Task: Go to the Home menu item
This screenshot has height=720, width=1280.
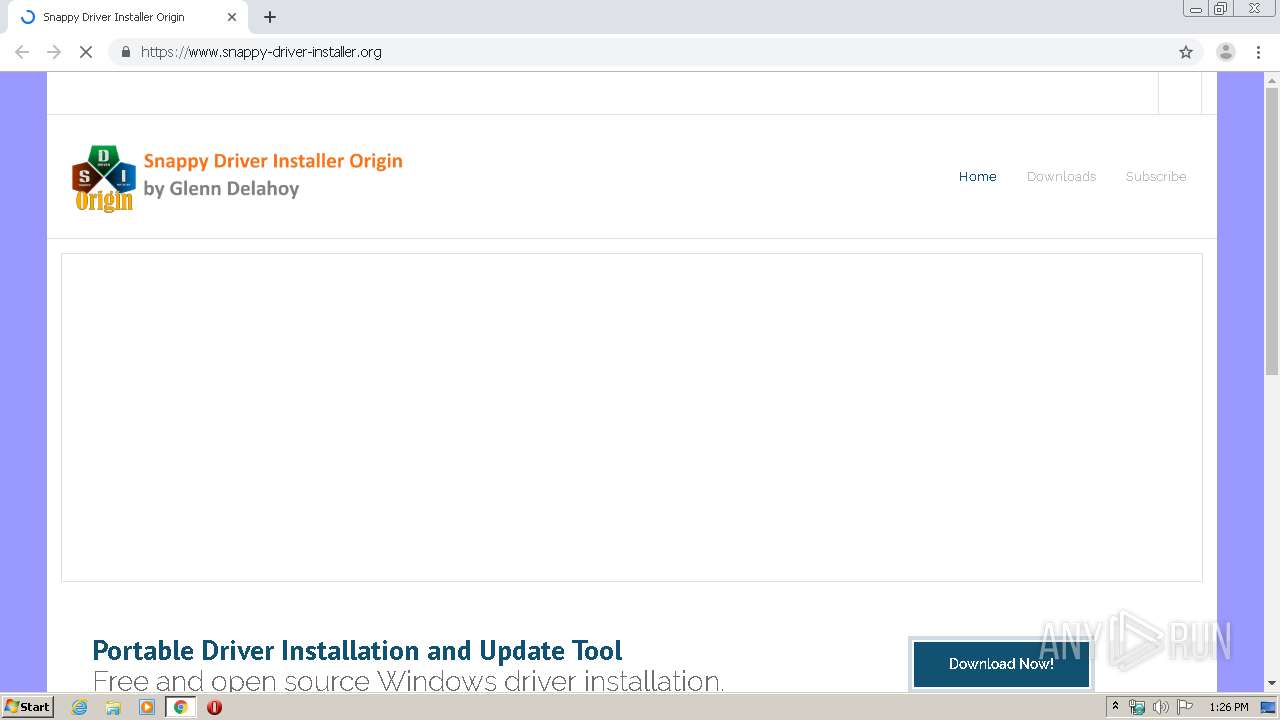Action: (977, 176)
